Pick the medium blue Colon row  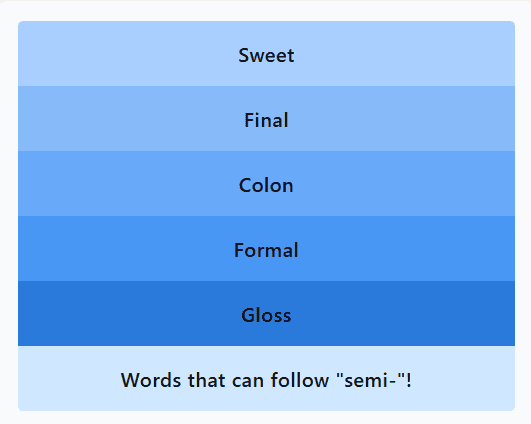[x=266, y=184]
